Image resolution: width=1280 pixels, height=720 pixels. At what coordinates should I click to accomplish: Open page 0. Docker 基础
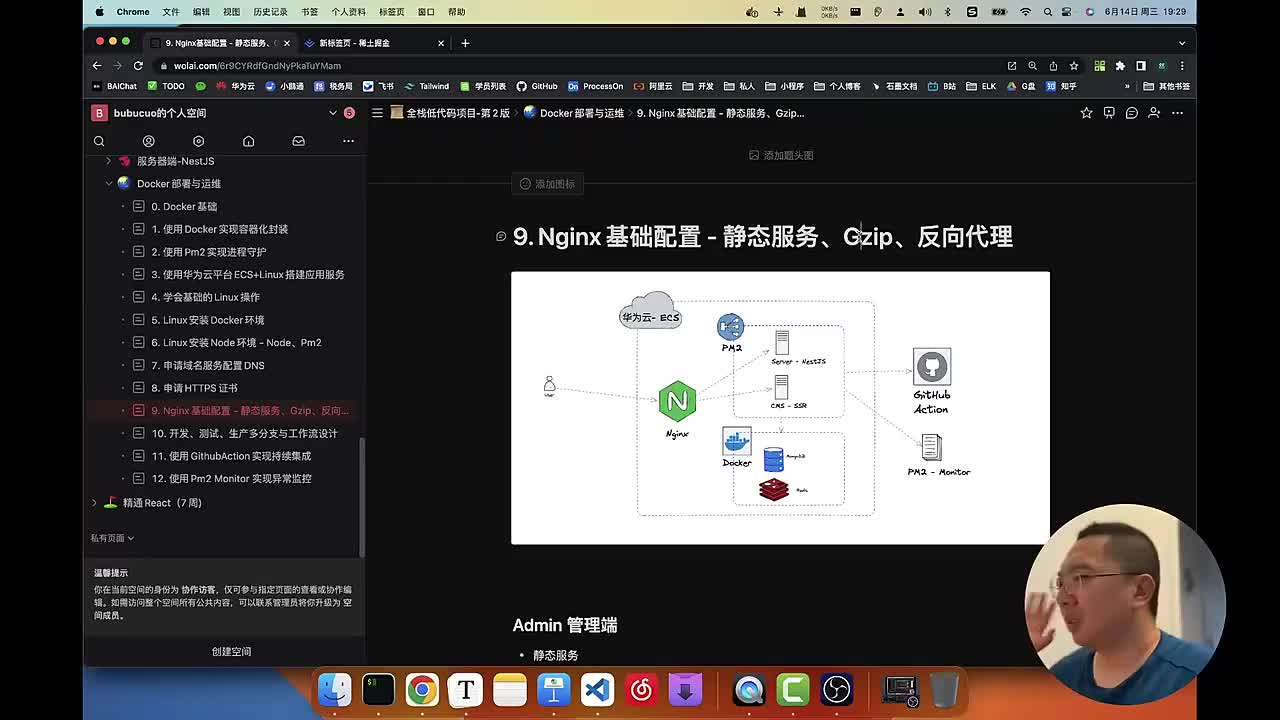[x=184, y=207]
